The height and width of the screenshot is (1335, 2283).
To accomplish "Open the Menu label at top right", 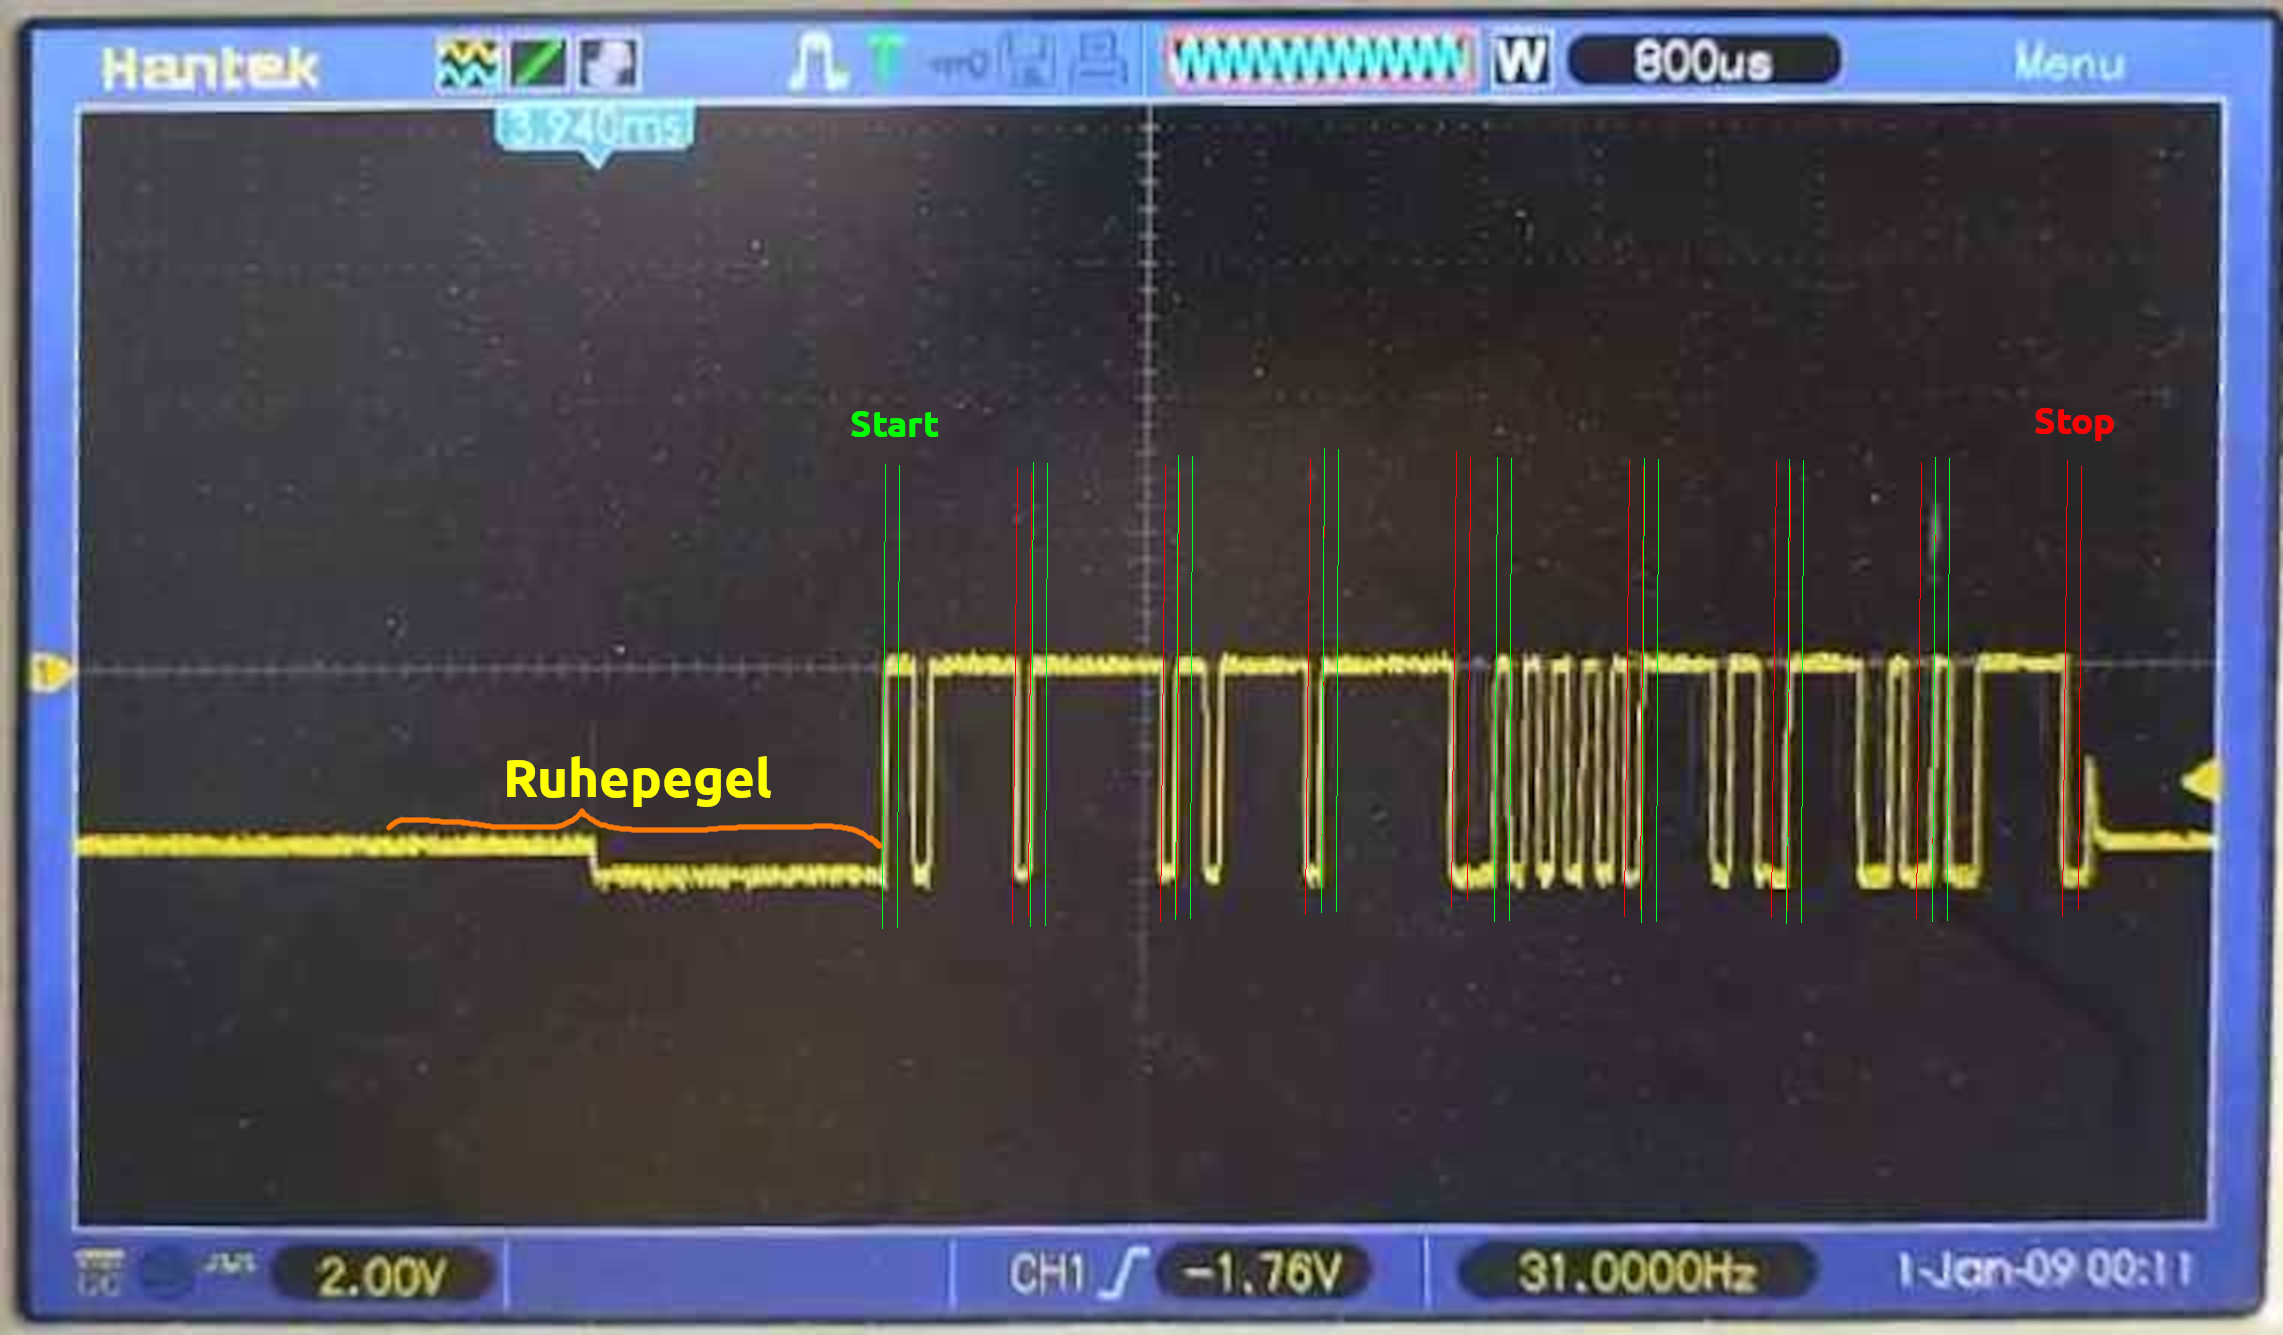I will pyautogui.click(x=2068, y=64).
